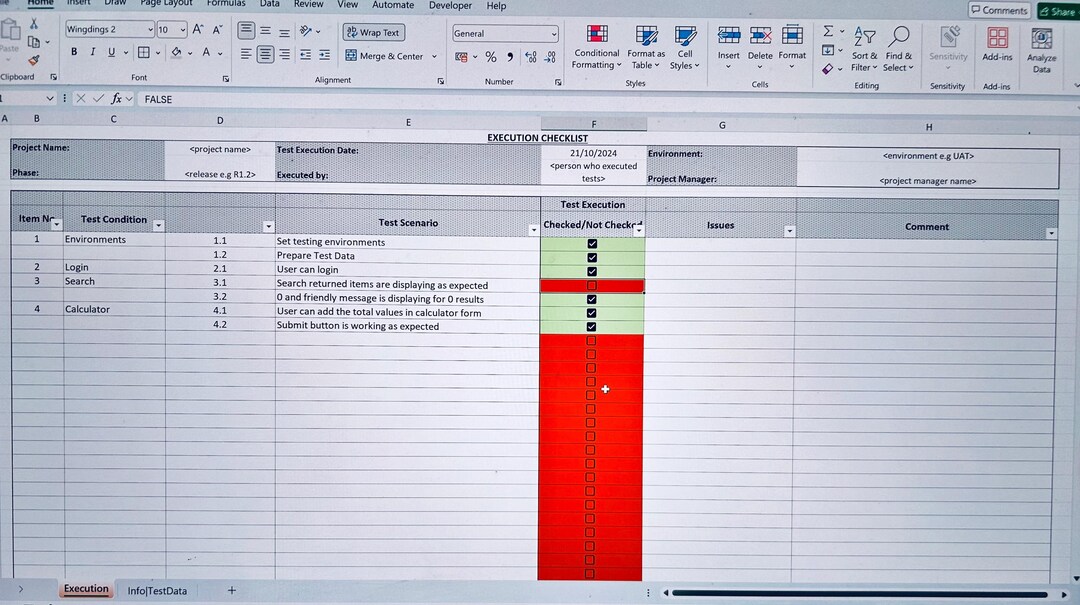
Task: Click the Percent Style icon
Action: [x=491, y=57]
